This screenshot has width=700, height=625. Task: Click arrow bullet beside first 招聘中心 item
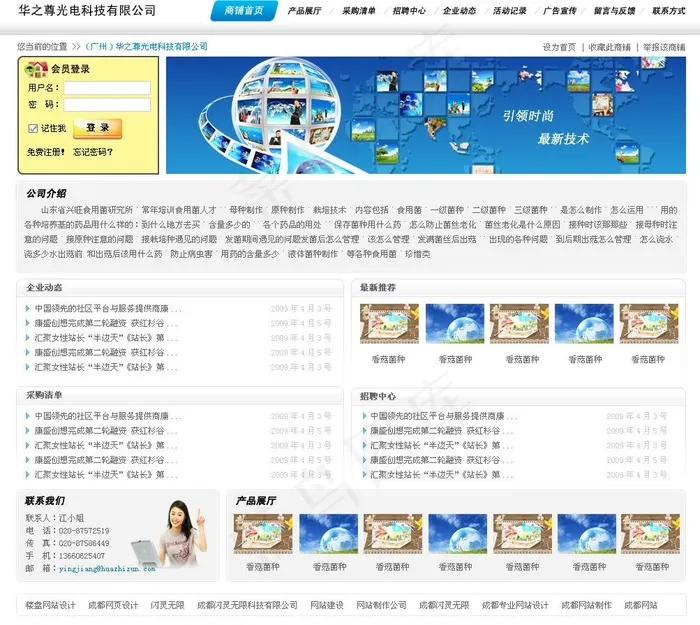(364, 416)
